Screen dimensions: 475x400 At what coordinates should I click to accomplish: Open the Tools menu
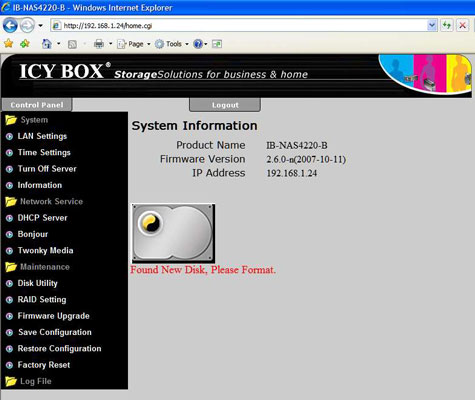point(172,44)
